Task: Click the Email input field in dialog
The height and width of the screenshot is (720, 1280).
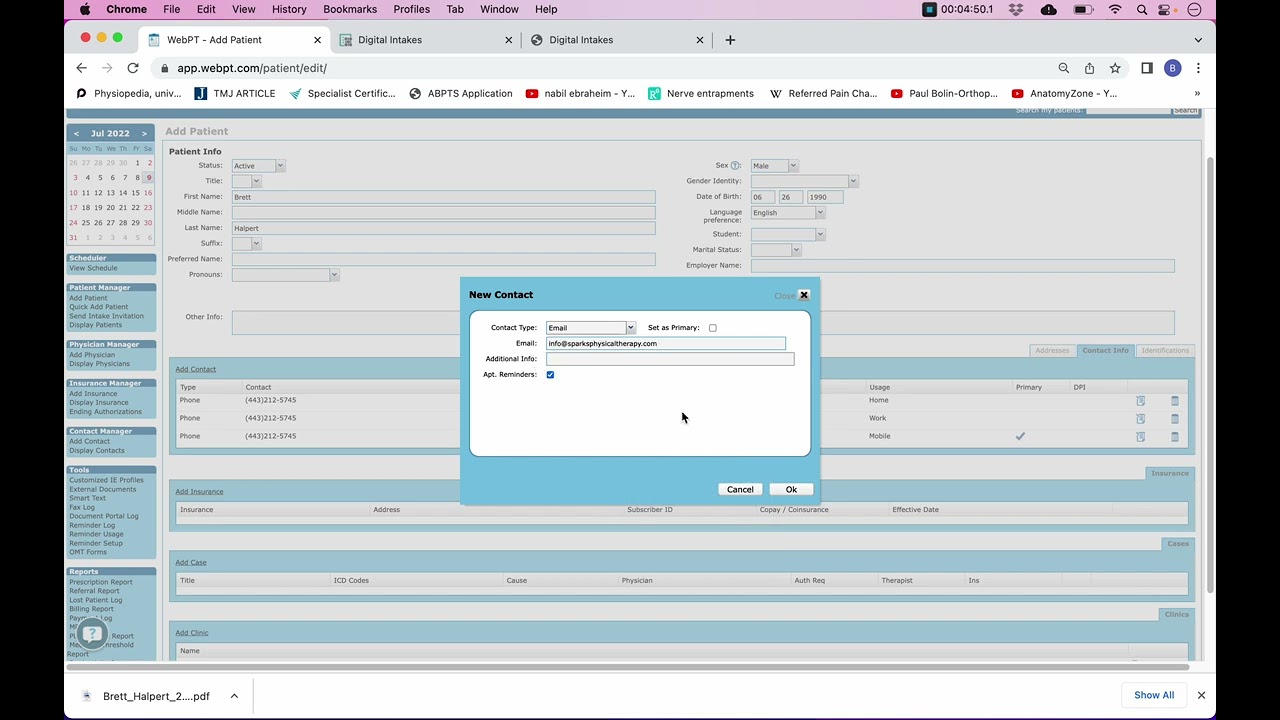Action: pos(666,343)
